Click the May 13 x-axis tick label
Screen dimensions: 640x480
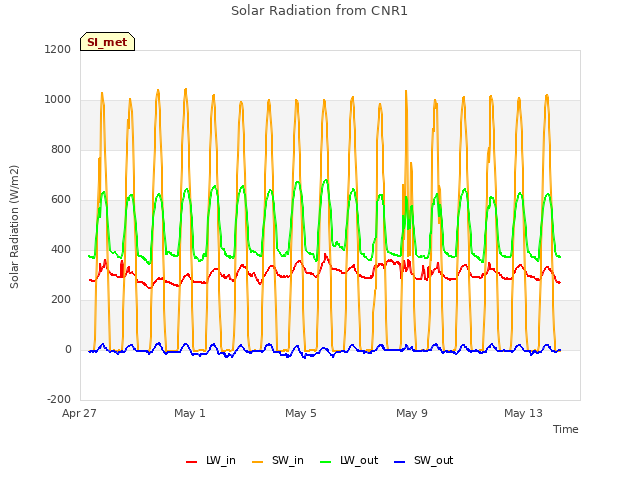pyautogui.click(x=523, y=413)
